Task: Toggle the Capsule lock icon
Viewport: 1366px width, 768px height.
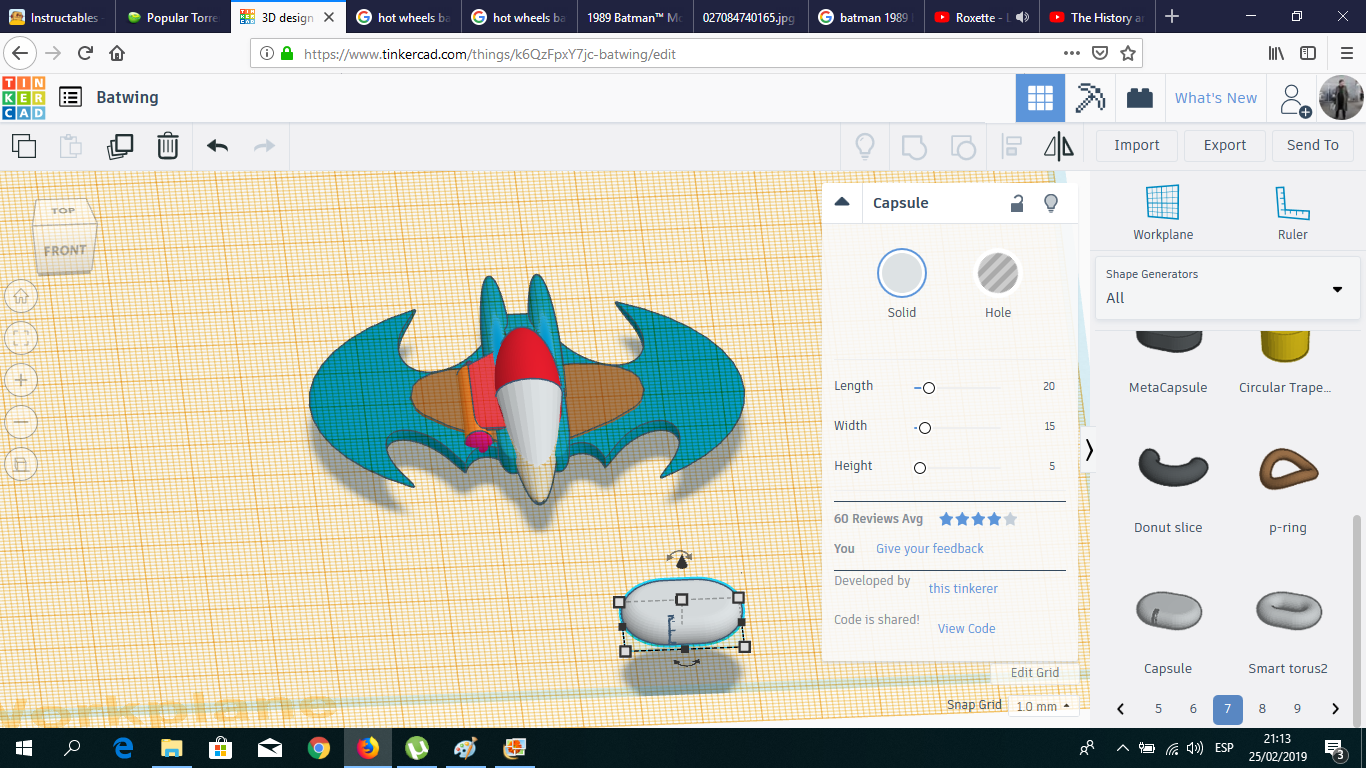Action: click(x=1017, y=203)
